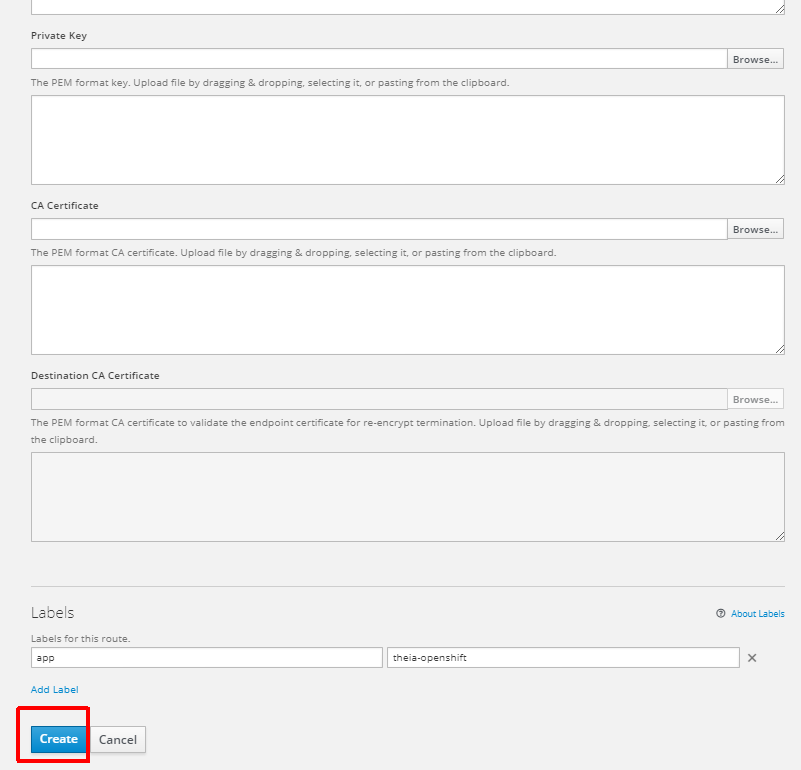801x770 pixels.
Task: Click inside the CA Certificate PEM textarea
Action: point(400,309)
